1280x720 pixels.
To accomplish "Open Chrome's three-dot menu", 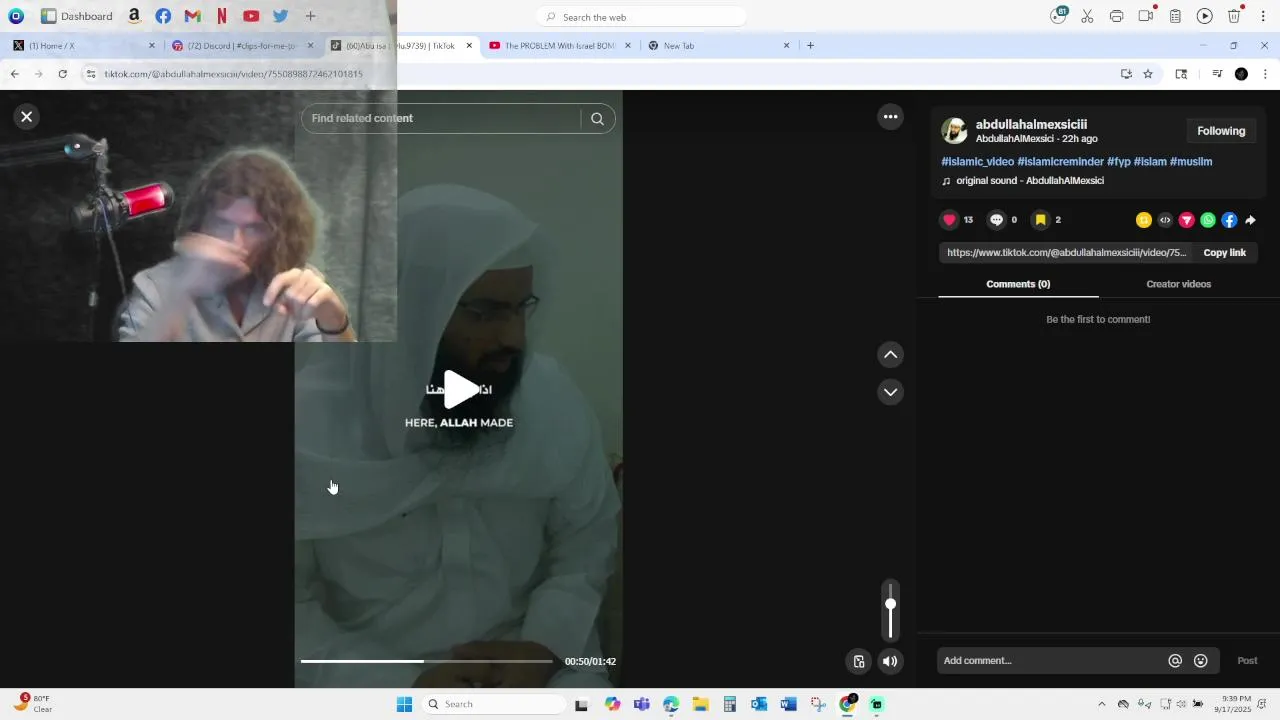I will pos(1265,74).
